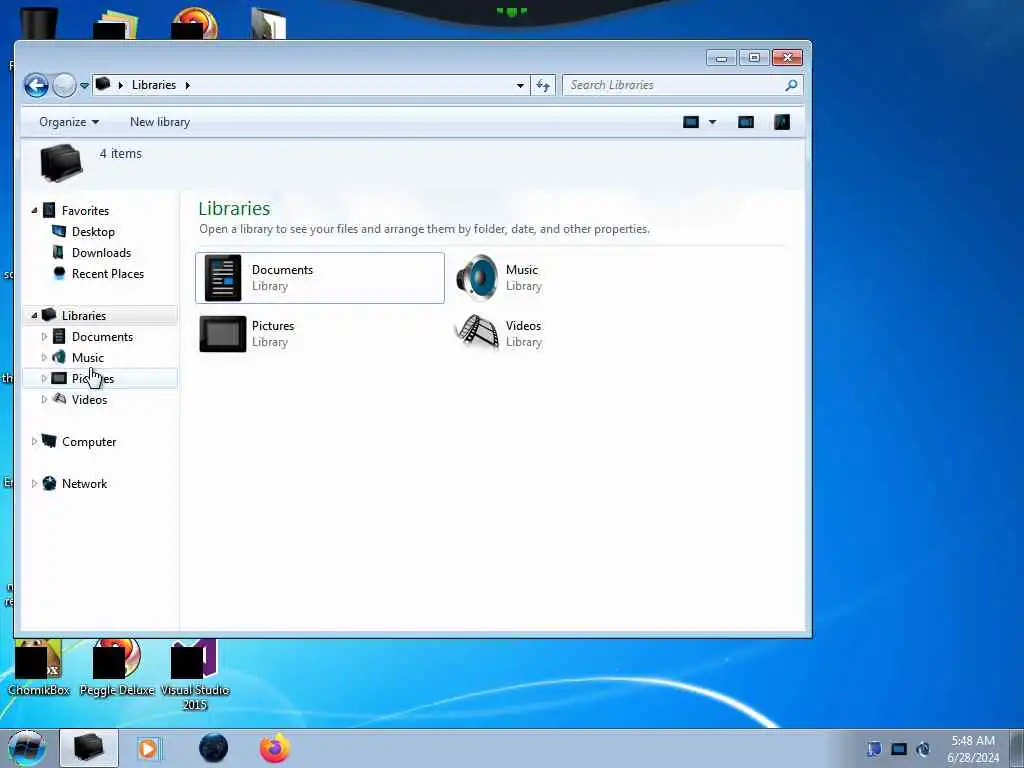Viewport: 1024px width, 768px height.
Task: Click the details pane library icon
Action: point(61,163)
